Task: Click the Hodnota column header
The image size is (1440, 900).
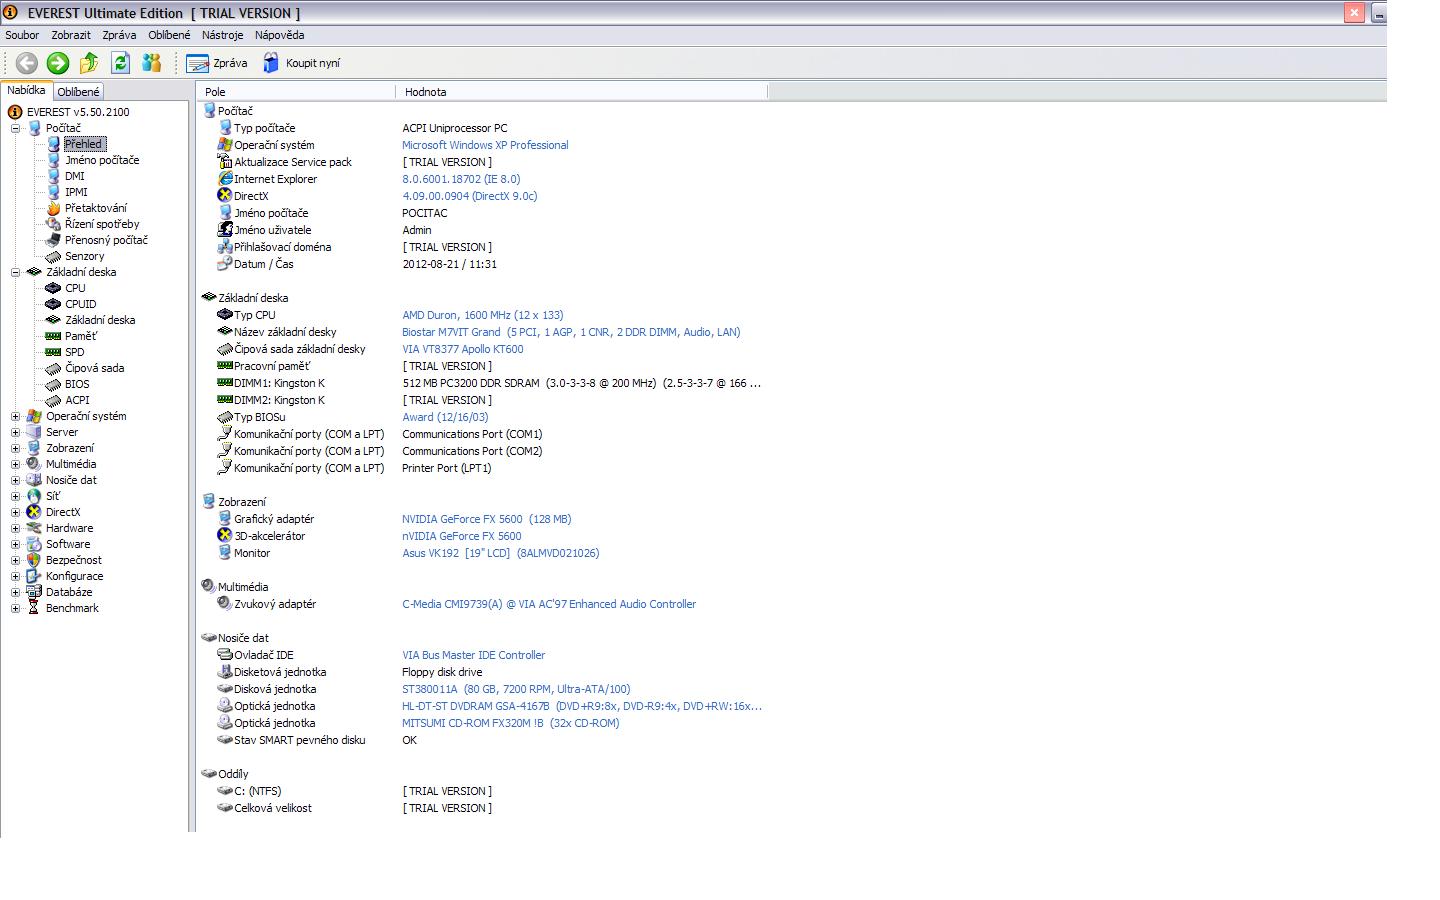Action: tap(426, 92)
